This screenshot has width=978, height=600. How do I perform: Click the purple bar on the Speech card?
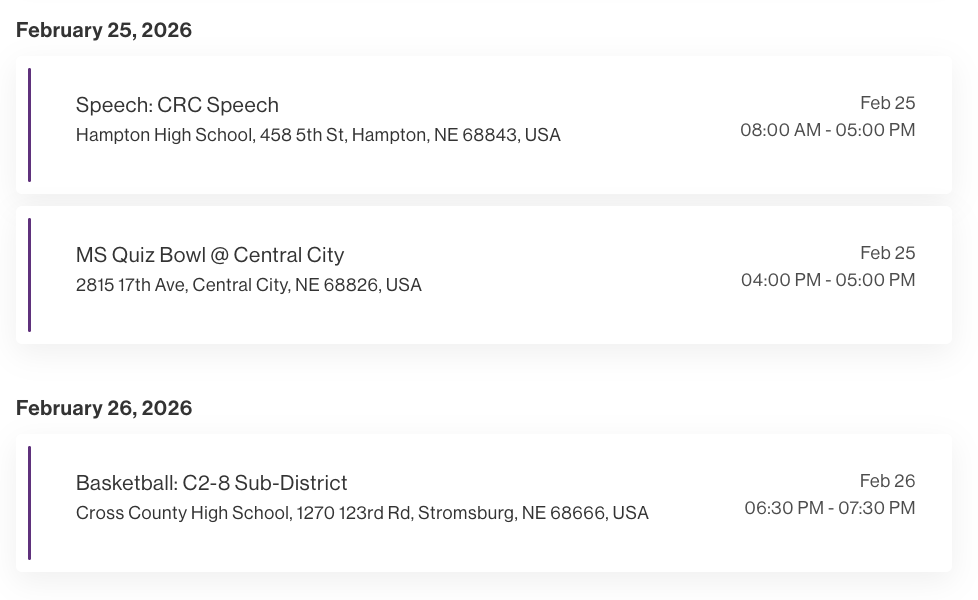click(x=30, y=125)
